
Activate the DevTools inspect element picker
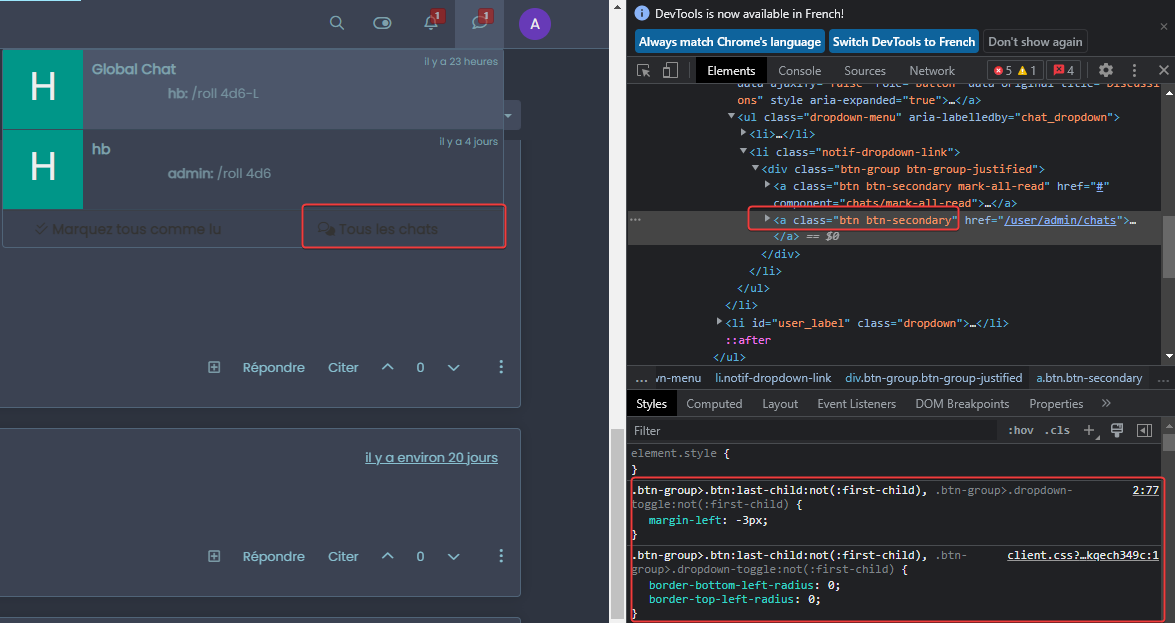tap(644, 71)
